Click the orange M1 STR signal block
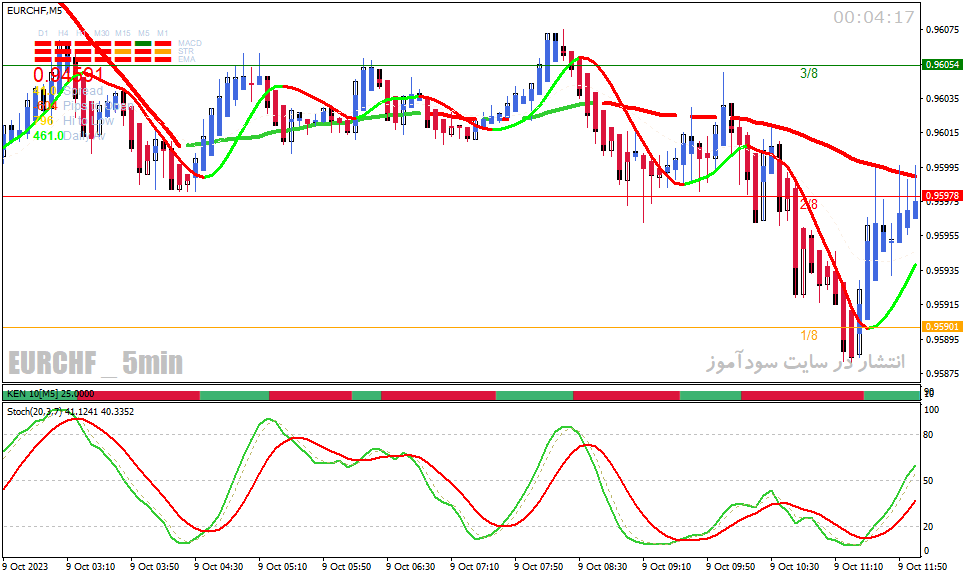The image size is (966, 578). click(163, 52)
